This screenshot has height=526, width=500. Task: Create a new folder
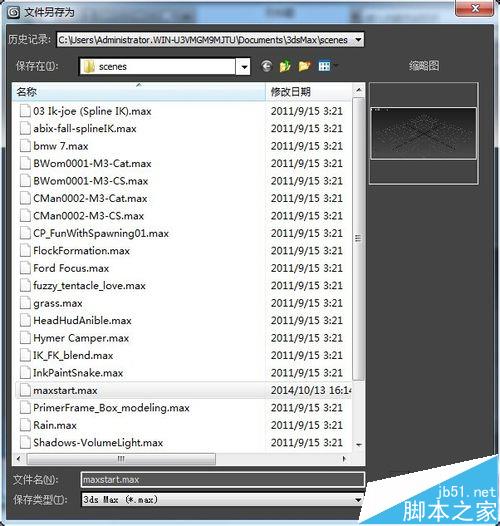(x=304, y=66)
